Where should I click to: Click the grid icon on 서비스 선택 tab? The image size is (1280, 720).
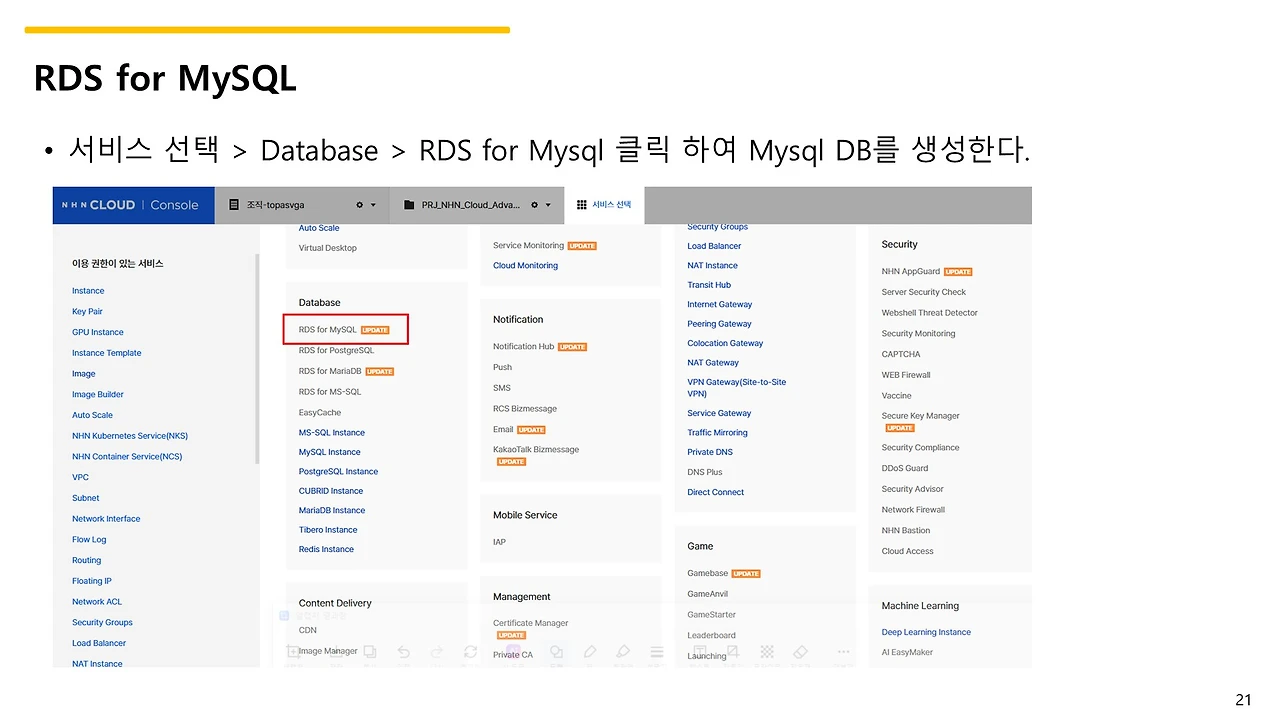(582, 205)
